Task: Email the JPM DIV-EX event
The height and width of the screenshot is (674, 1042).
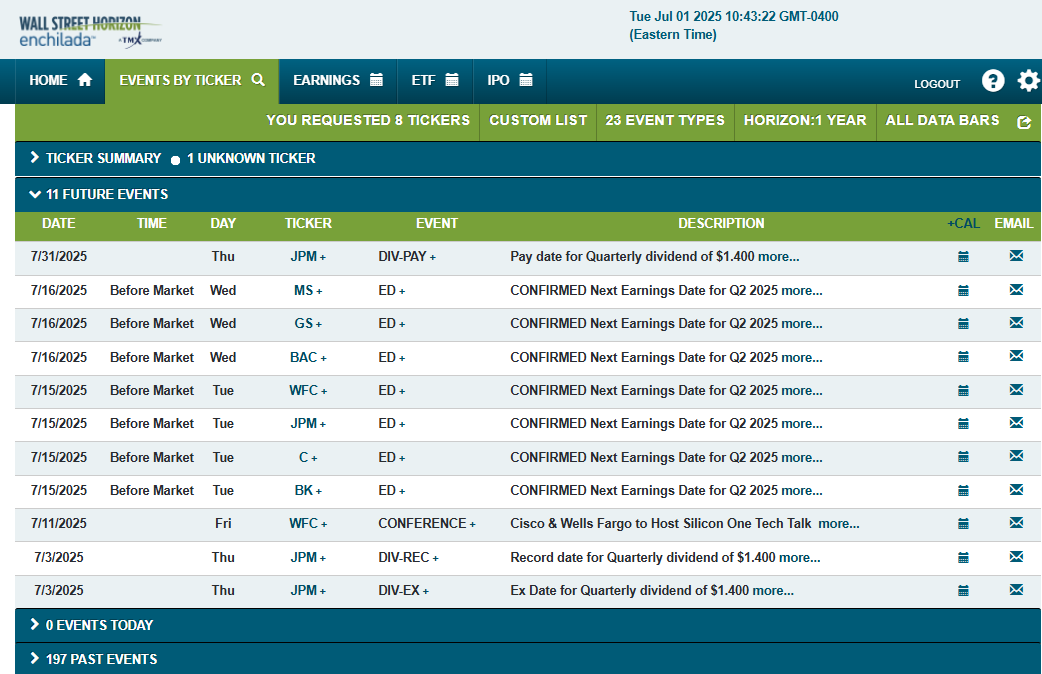Action: tap(1016, 590)
